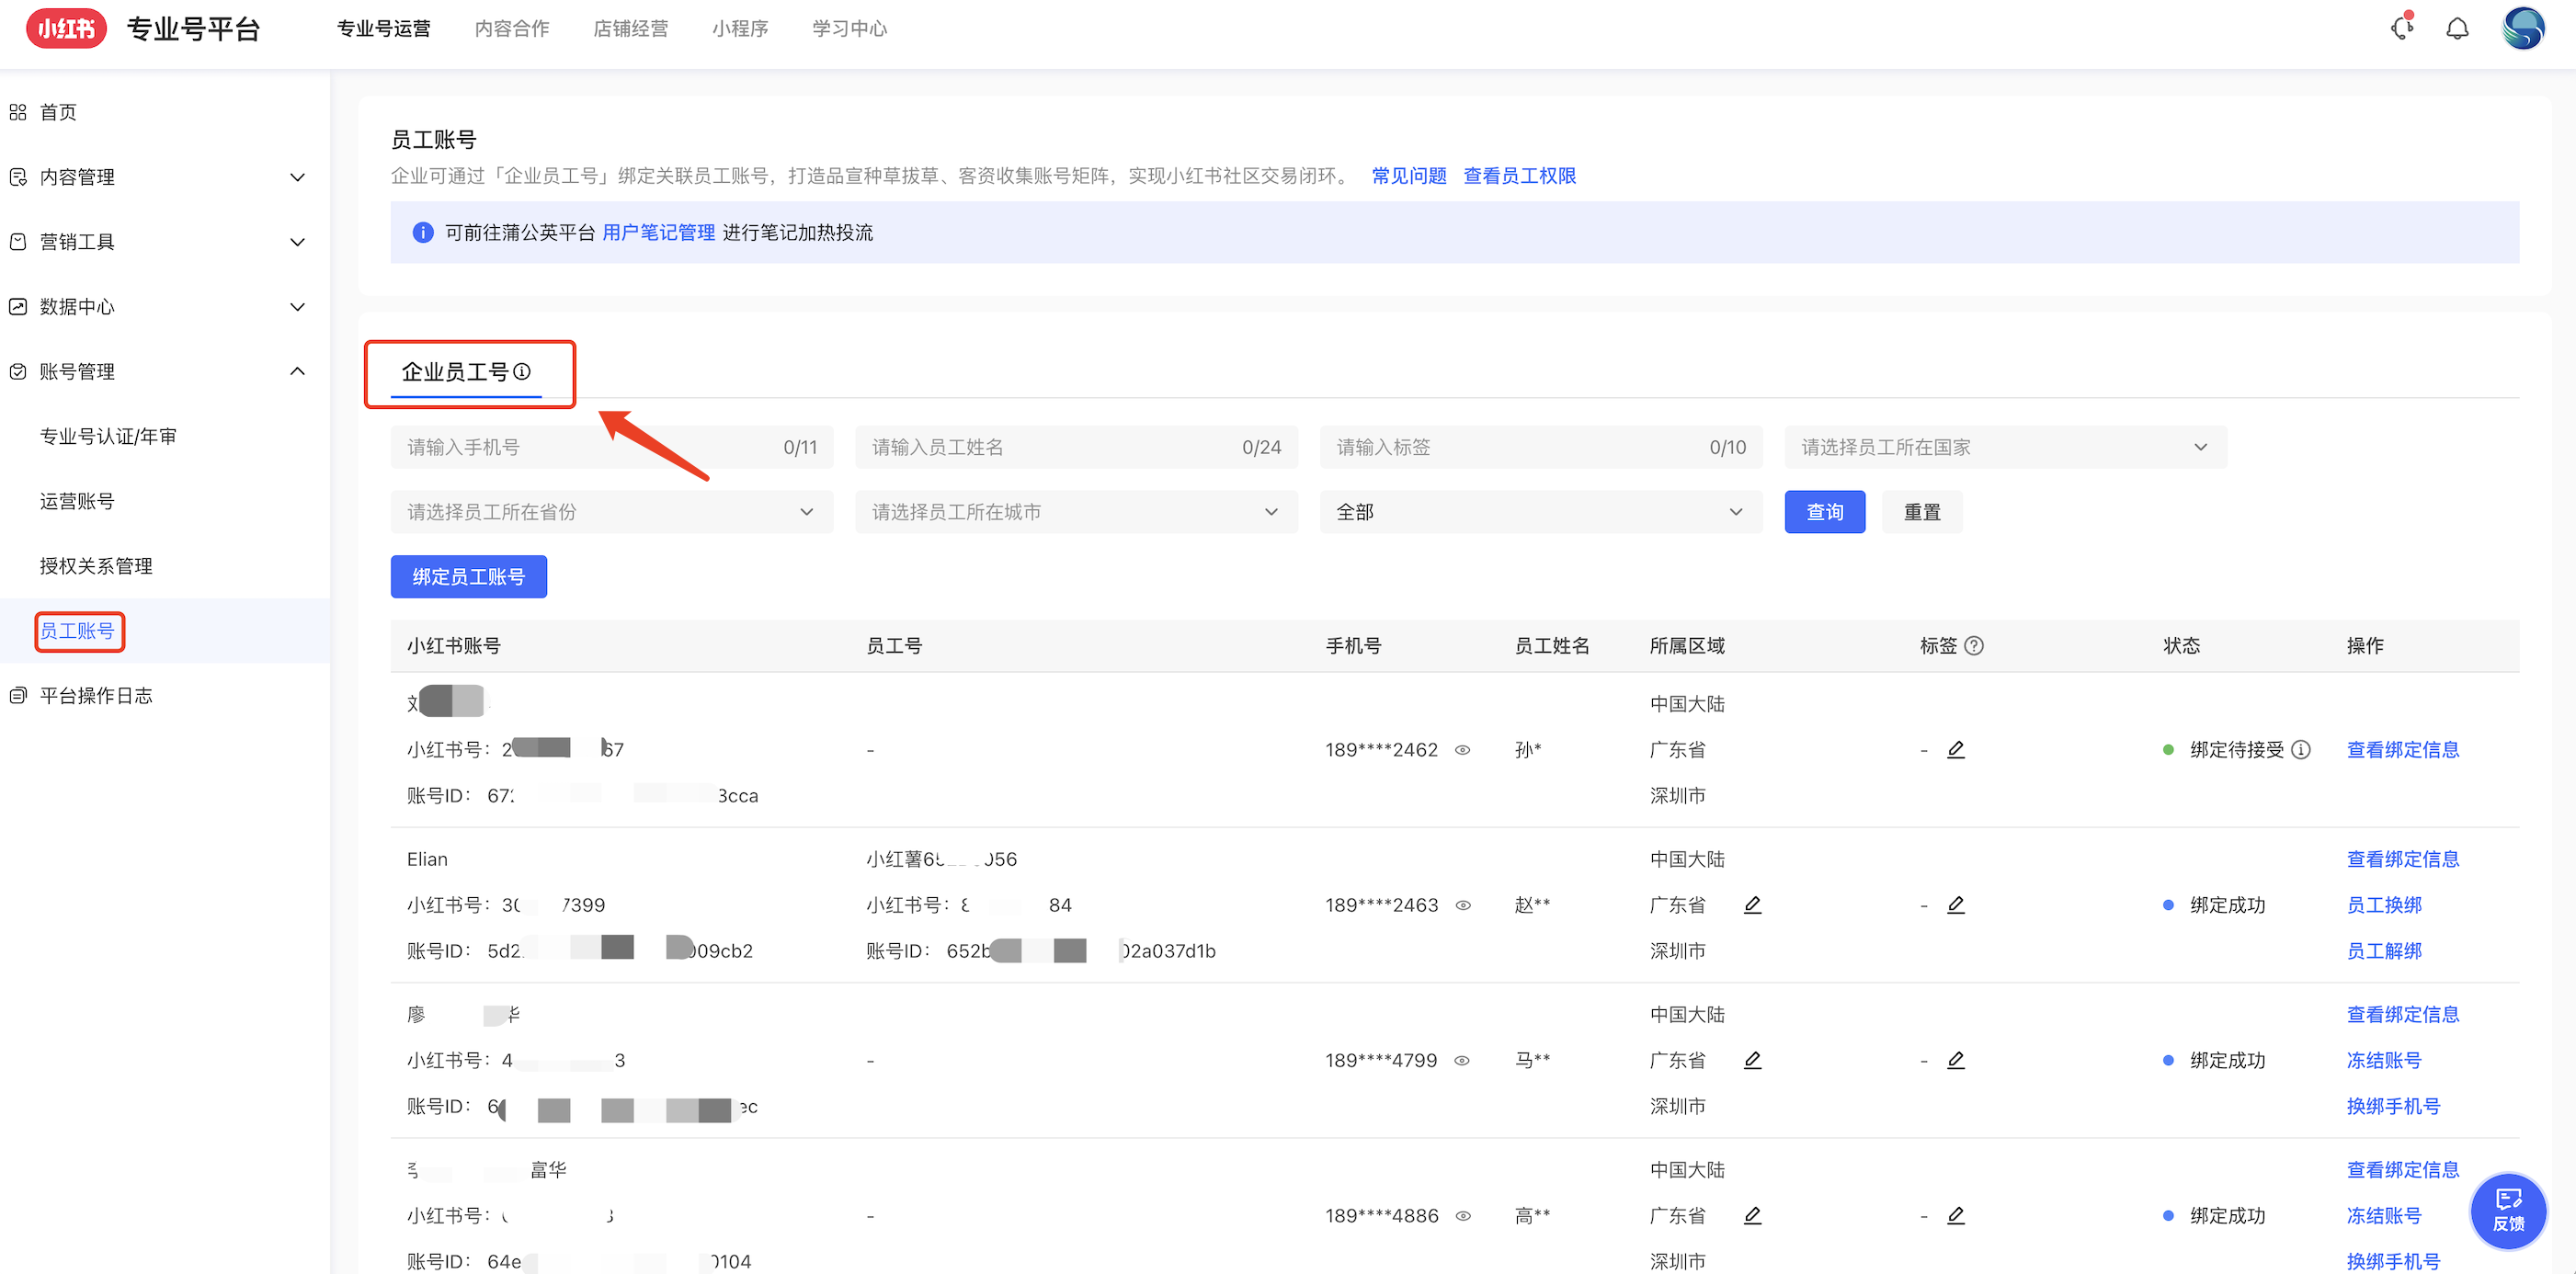The image size is (2576, 1274).
Task: Open the customer service headset icon
Action: point(2401,28)
